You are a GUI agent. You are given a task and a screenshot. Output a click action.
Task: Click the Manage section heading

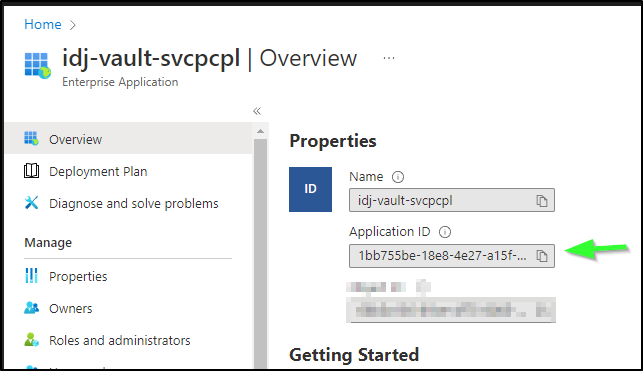point(48,243)
